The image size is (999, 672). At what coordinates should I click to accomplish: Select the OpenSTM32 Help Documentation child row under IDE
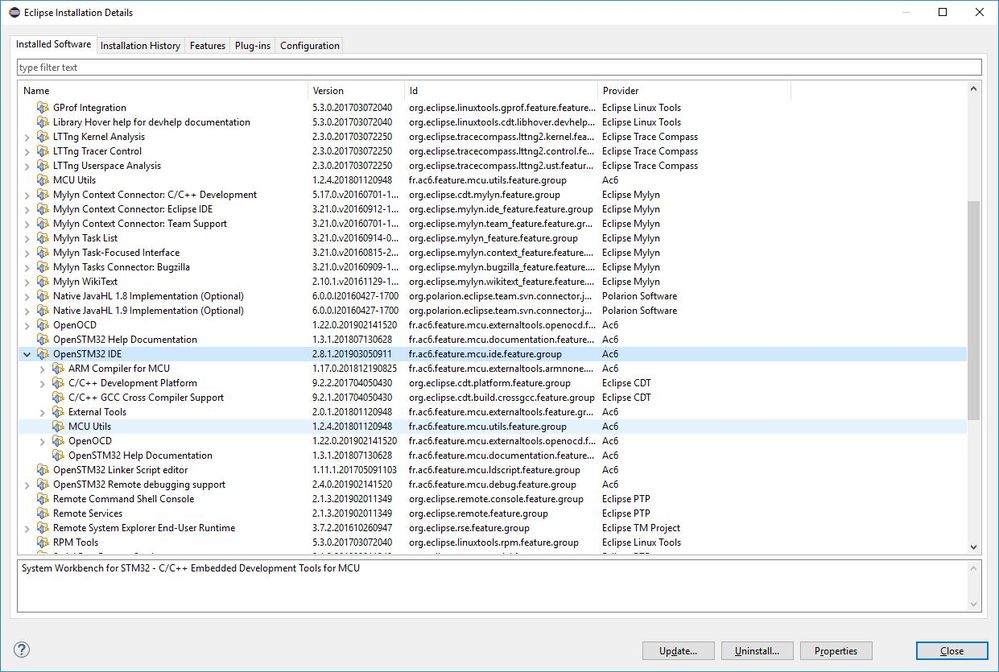492,455
